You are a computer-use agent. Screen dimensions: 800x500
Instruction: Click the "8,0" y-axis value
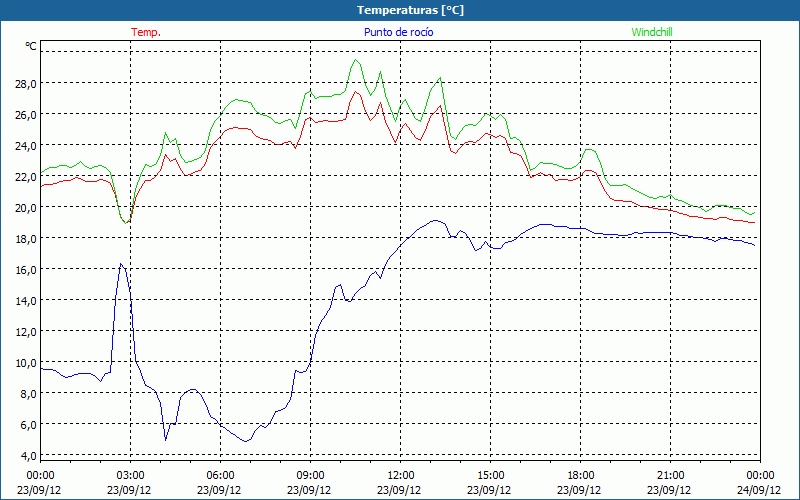coord(28,394)
